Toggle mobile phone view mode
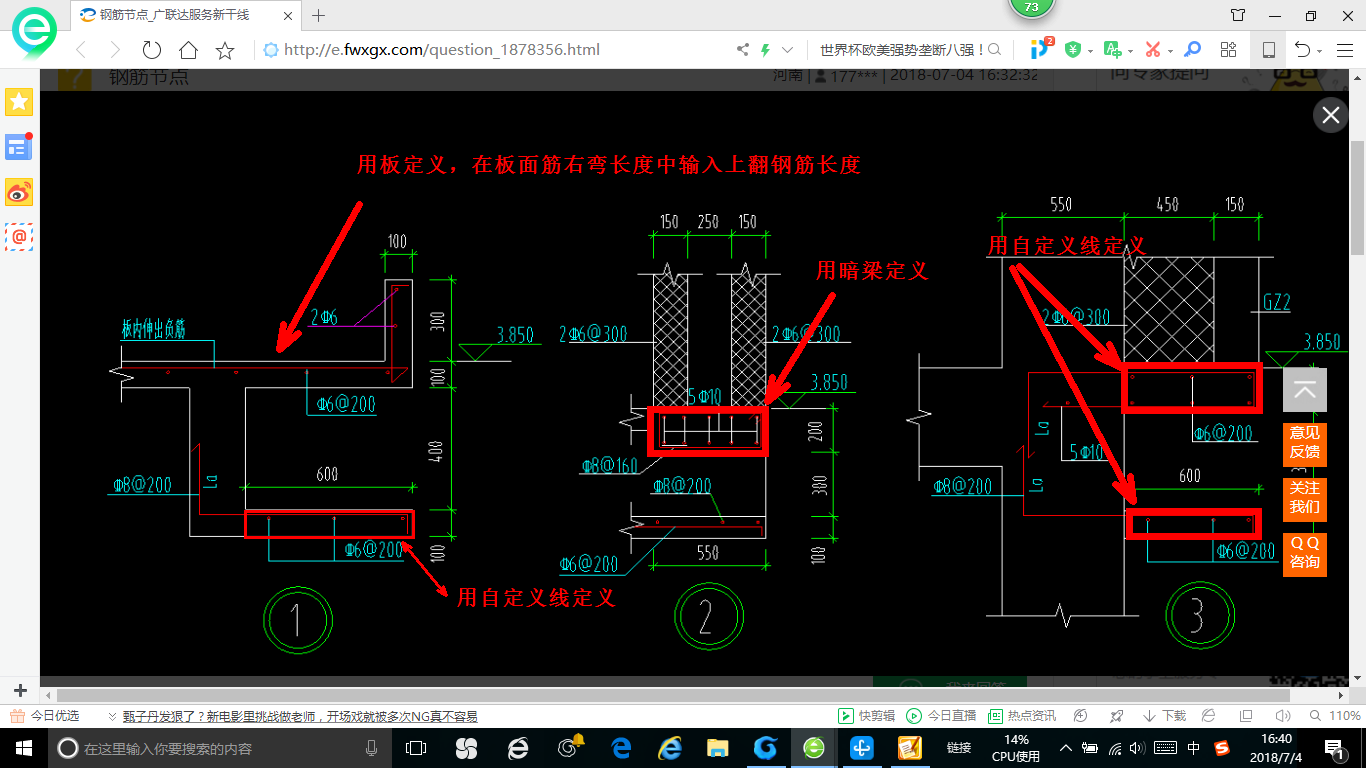1366x768 pixels. 1268,50
